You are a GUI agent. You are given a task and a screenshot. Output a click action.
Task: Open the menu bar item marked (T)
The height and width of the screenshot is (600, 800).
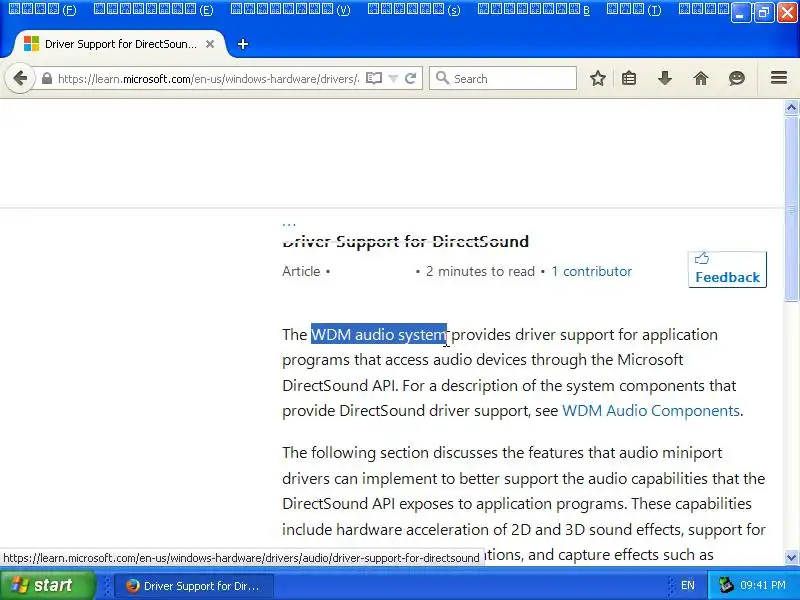[634, 9]
